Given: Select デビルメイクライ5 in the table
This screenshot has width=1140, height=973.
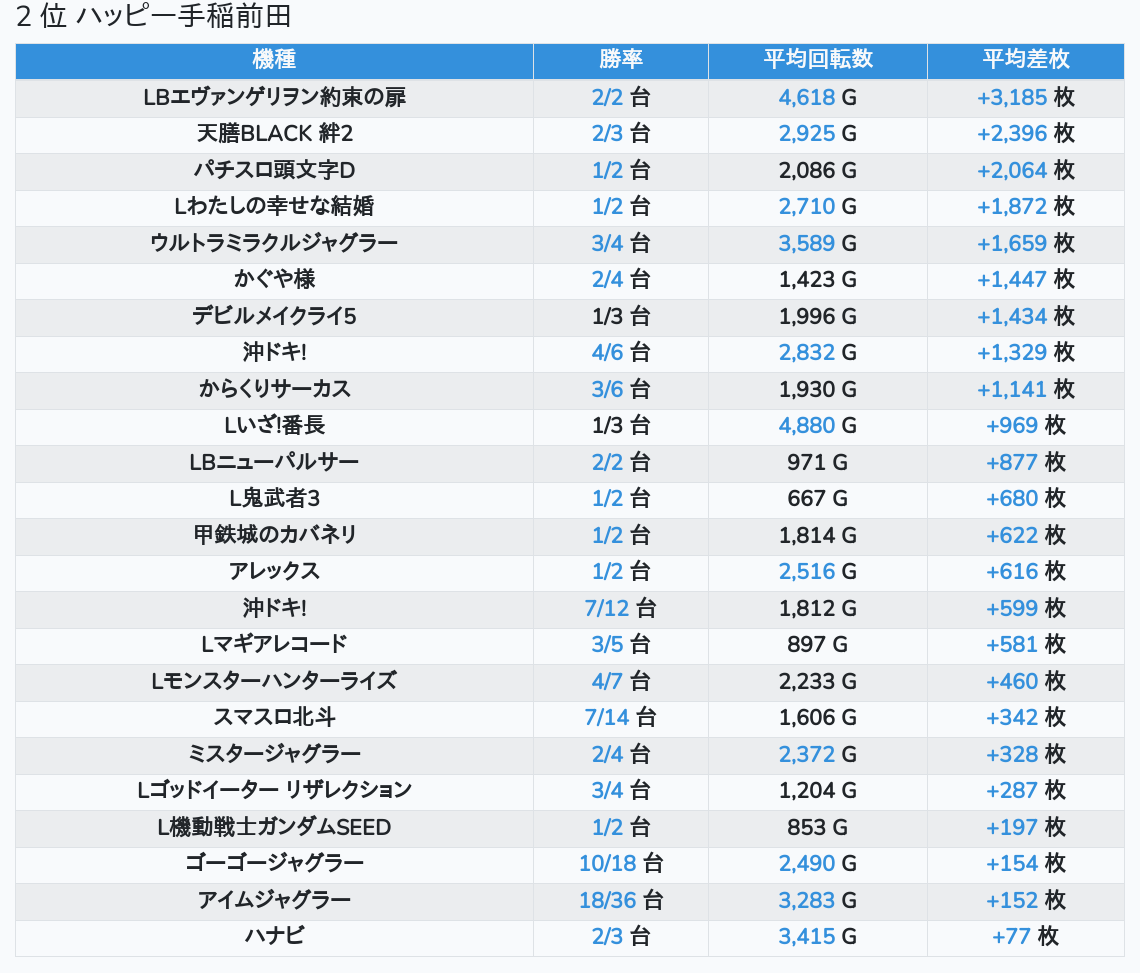Looking at the screenshot, I should click(x=274, y=316).
